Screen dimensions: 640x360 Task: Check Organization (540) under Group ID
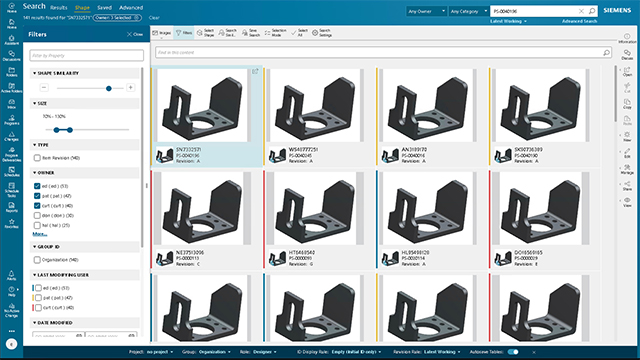coord(37,260)
